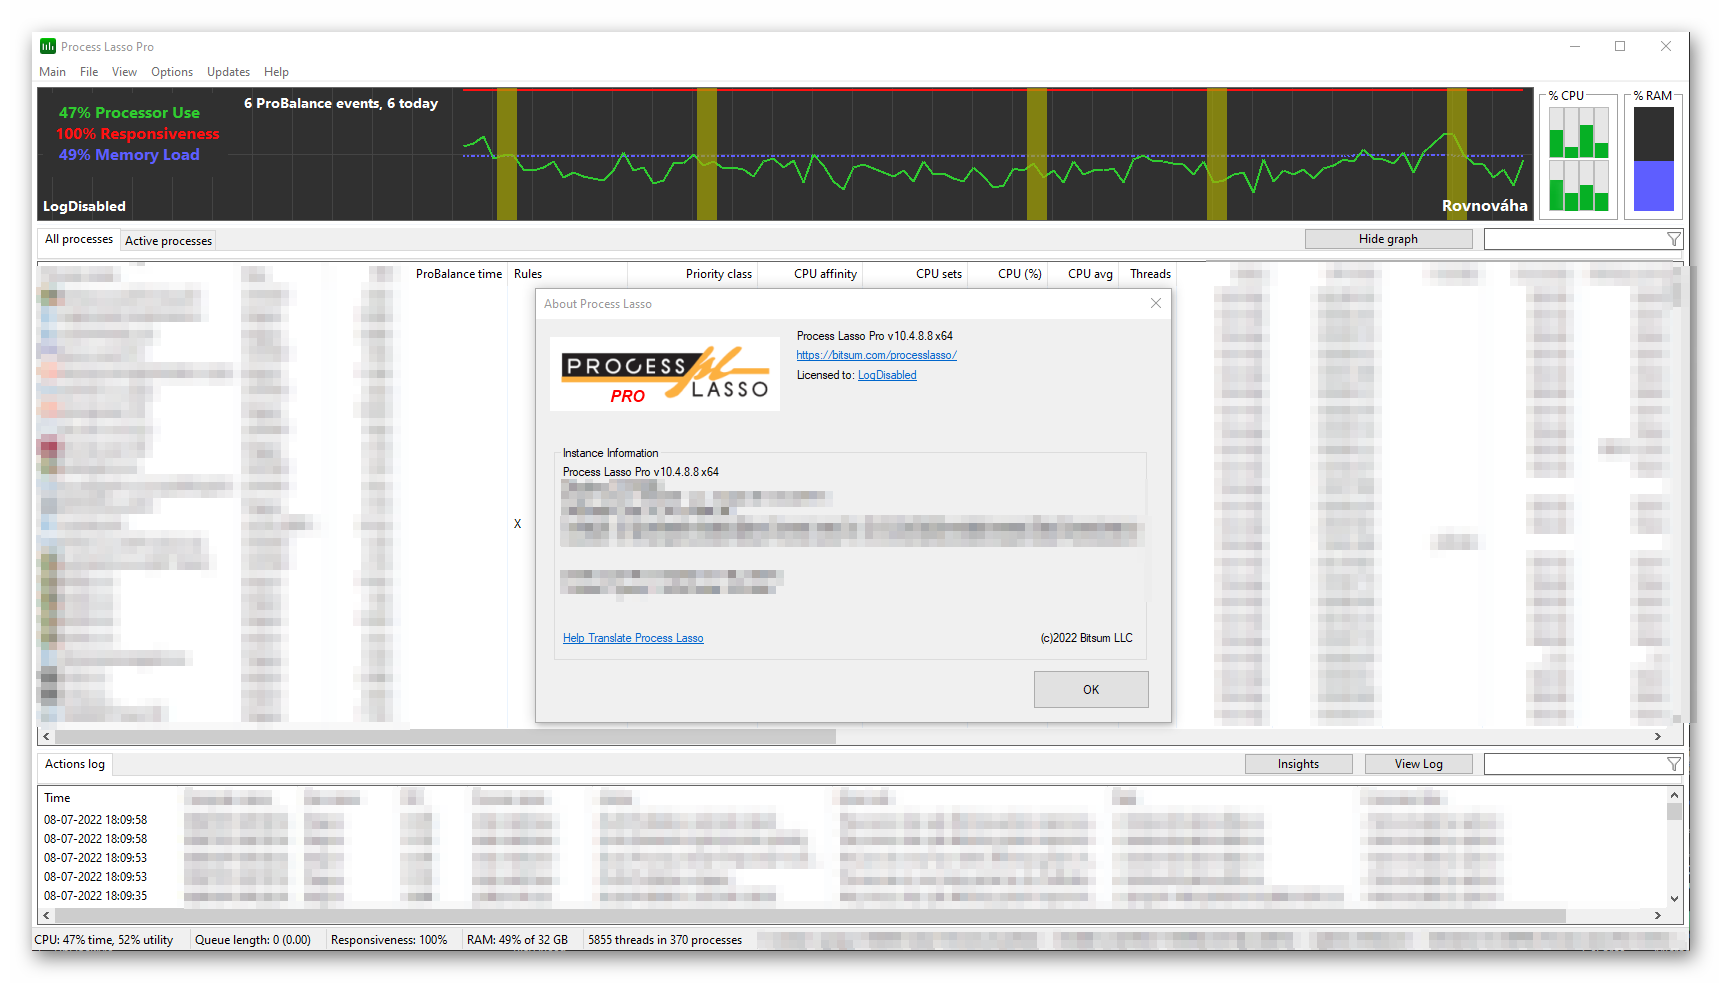Maximize the Process Lasso Pro window

click(x=1620, y=46)
